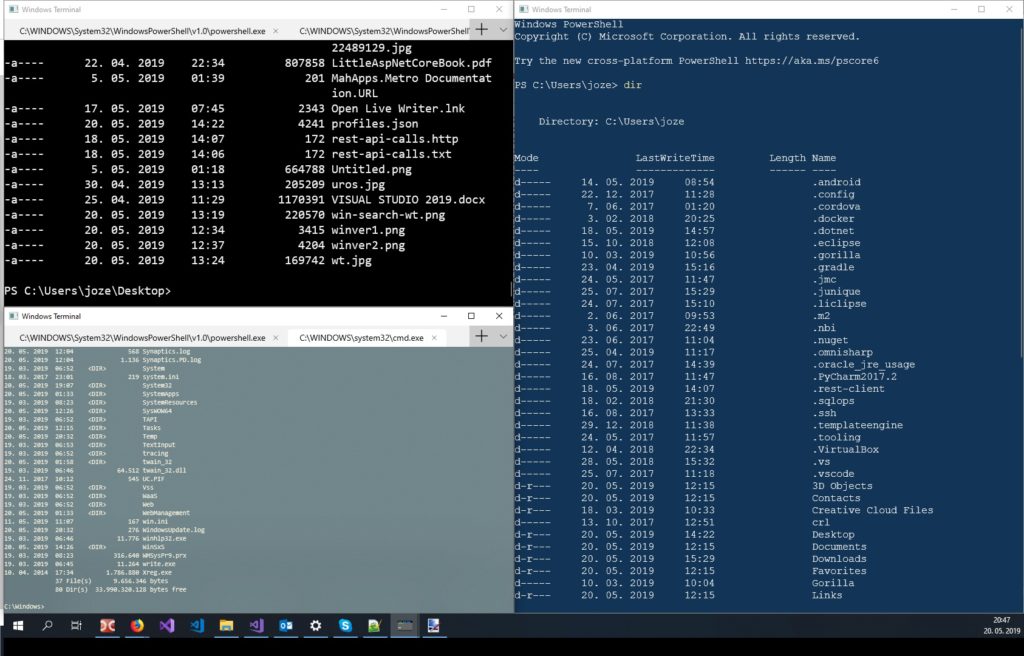The width and height of the screenshot is (1024, 656).
Task: Close powershell.exe tab in bottom-left terminal
Action: [276, 338]
